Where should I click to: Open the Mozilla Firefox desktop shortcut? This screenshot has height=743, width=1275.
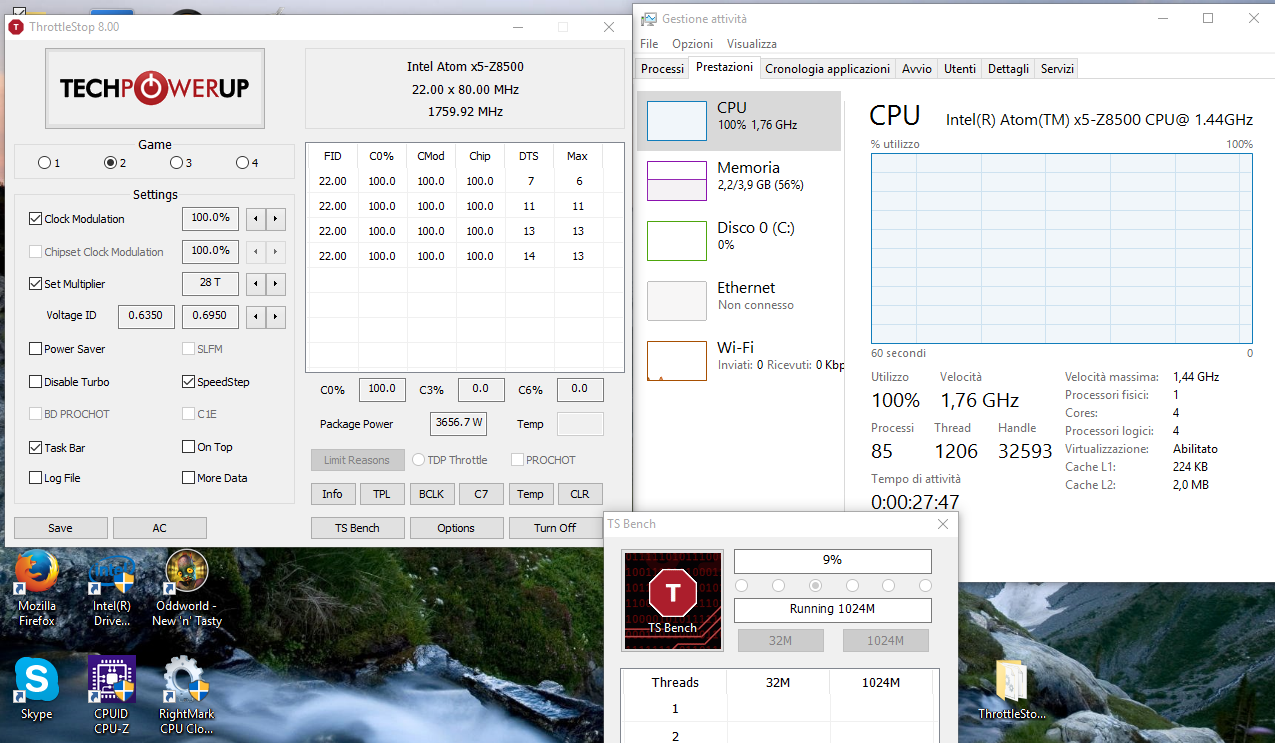click(37, 588)
